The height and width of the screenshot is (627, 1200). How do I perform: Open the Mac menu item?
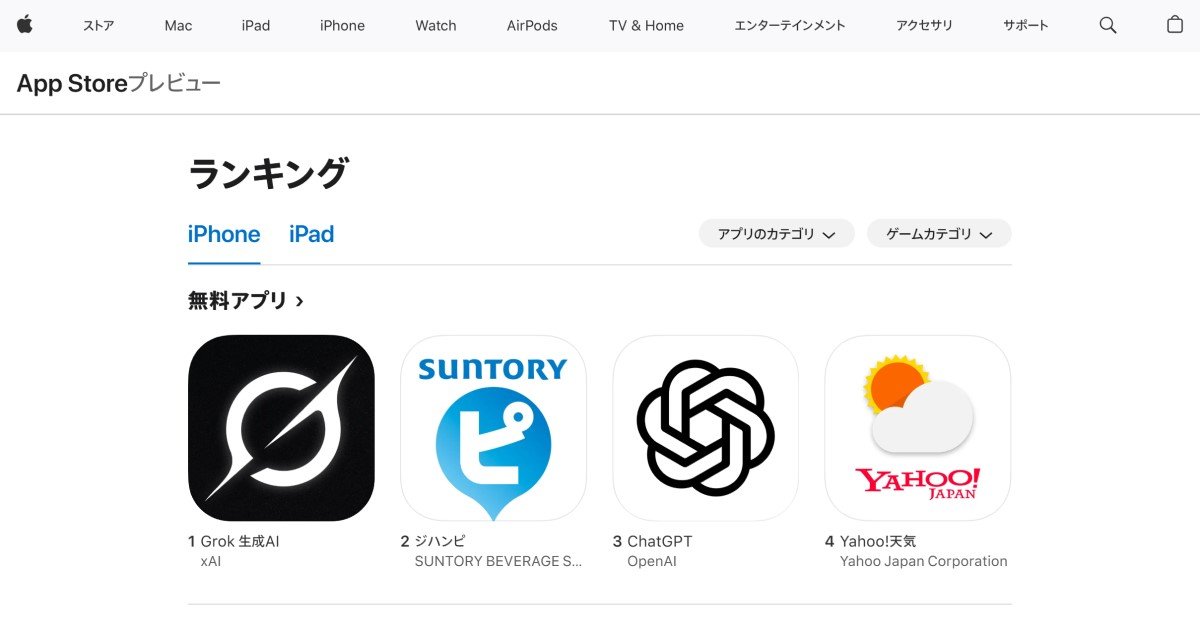[178, 26]
